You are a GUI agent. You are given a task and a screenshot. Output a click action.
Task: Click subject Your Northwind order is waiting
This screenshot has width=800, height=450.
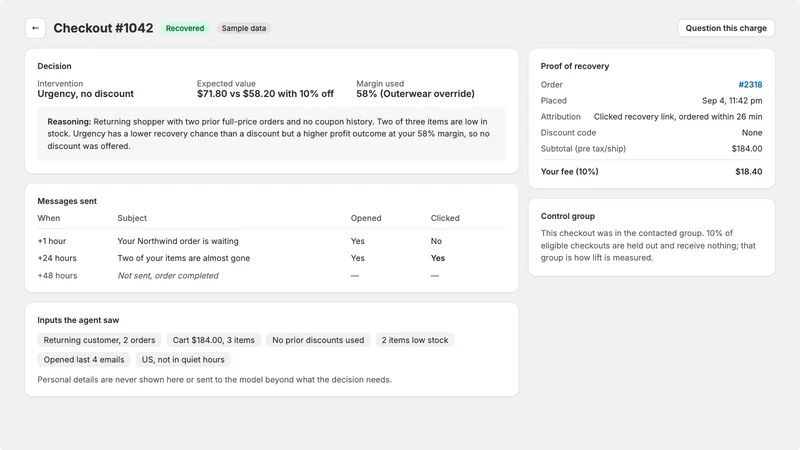pos(178,241)
